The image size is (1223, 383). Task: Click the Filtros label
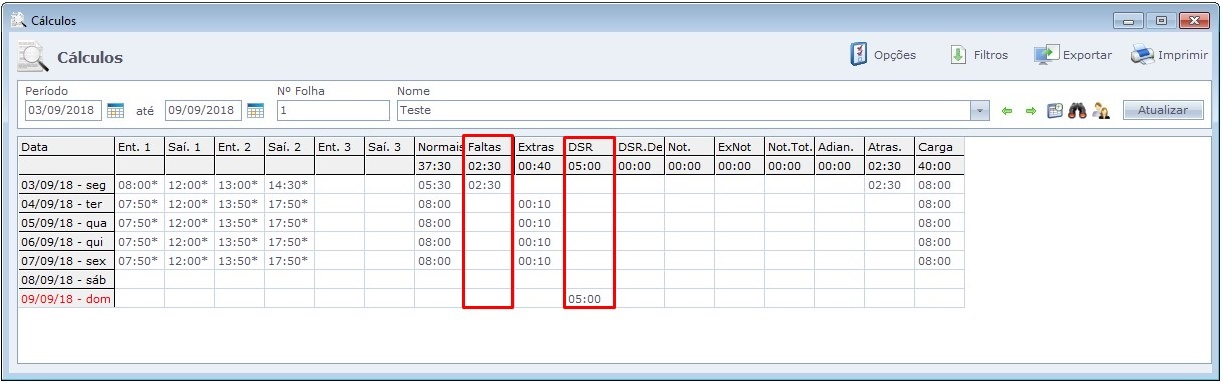coord(991,55)
